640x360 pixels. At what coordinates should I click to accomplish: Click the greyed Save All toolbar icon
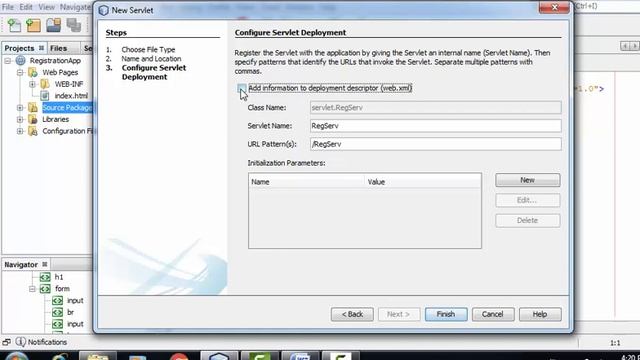tap(74, 25)
